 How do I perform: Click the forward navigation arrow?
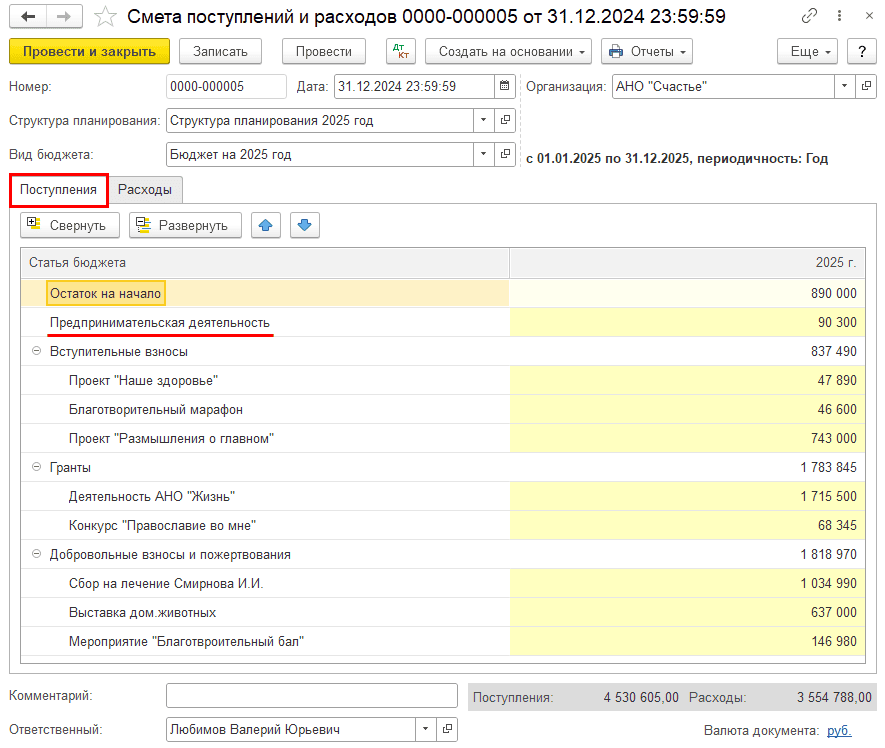(x=64, y=17)
